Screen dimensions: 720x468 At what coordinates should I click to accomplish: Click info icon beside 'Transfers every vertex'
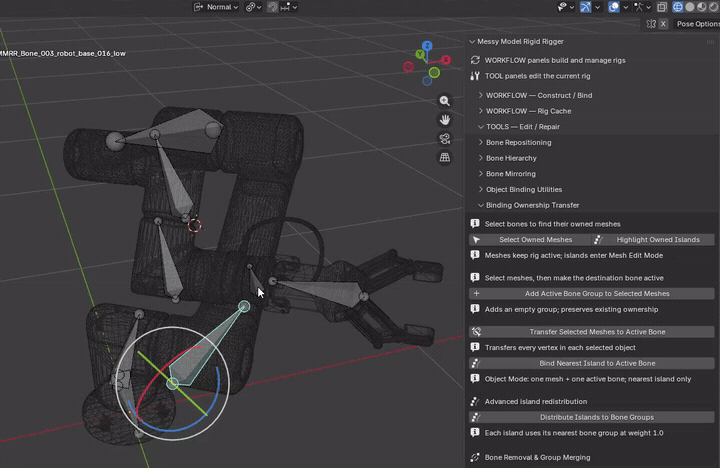pyautogui.click(x=475, y=347)
